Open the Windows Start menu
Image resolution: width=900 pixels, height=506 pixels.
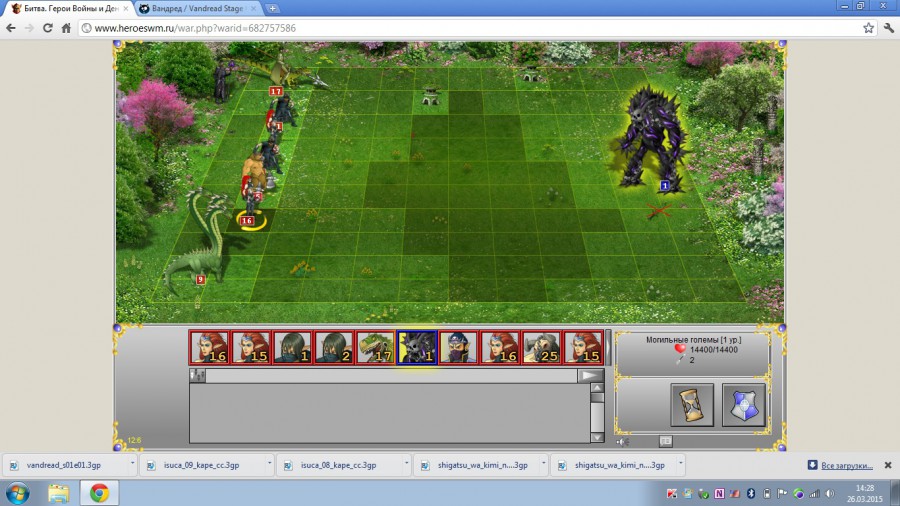(x=17, y=493)
